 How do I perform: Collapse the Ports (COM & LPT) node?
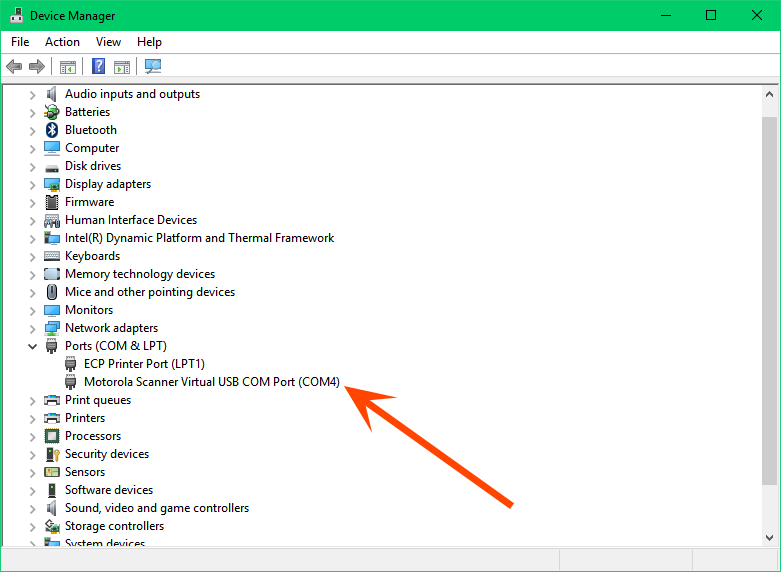[32, 346]
